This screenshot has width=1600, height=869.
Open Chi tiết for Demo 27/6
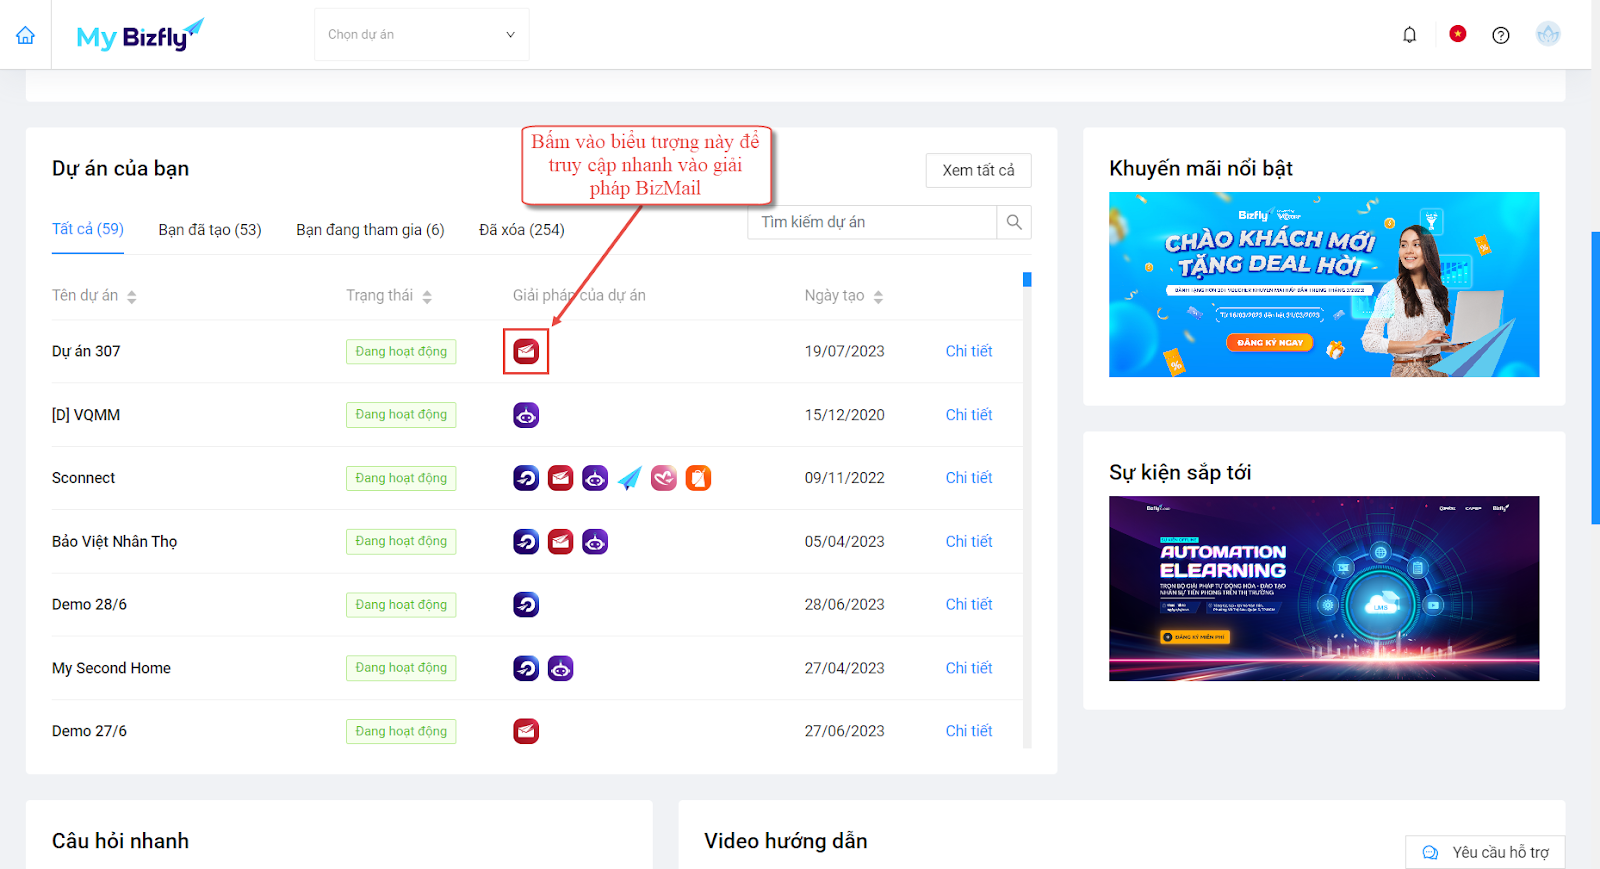(x=969, y=731)
